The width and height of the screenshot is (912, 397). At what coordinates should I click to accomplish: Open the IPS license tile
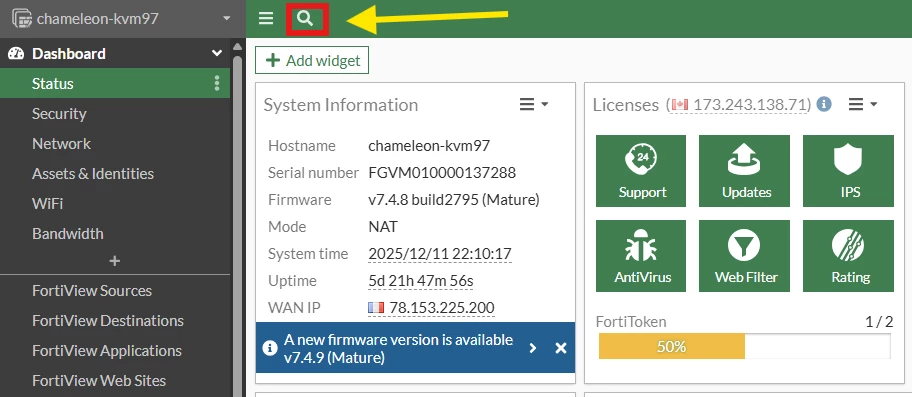click(849, 171)
